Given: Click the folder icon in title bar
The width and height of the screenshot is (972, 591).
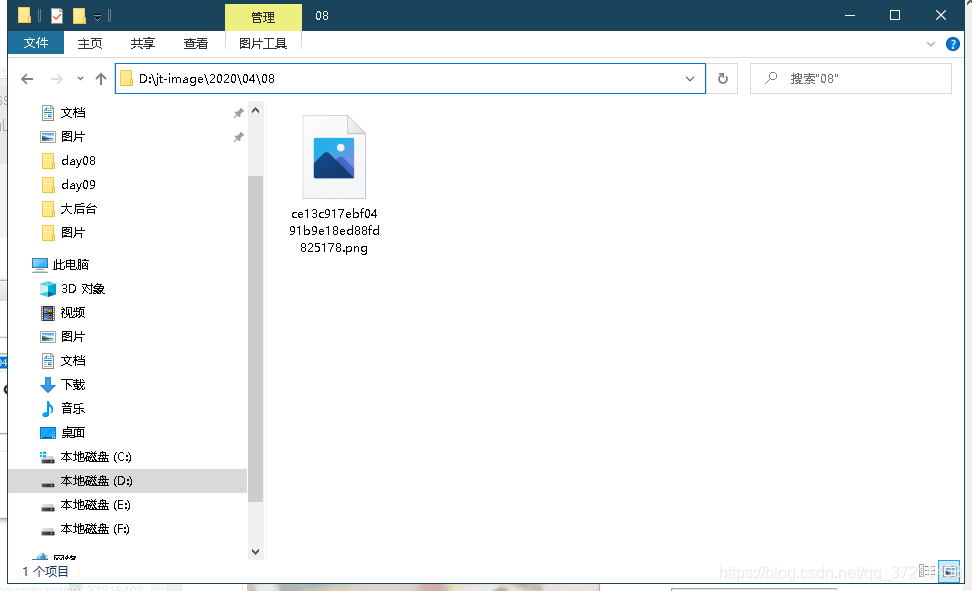Looking at the screenshot, I should tap(24, 16).
